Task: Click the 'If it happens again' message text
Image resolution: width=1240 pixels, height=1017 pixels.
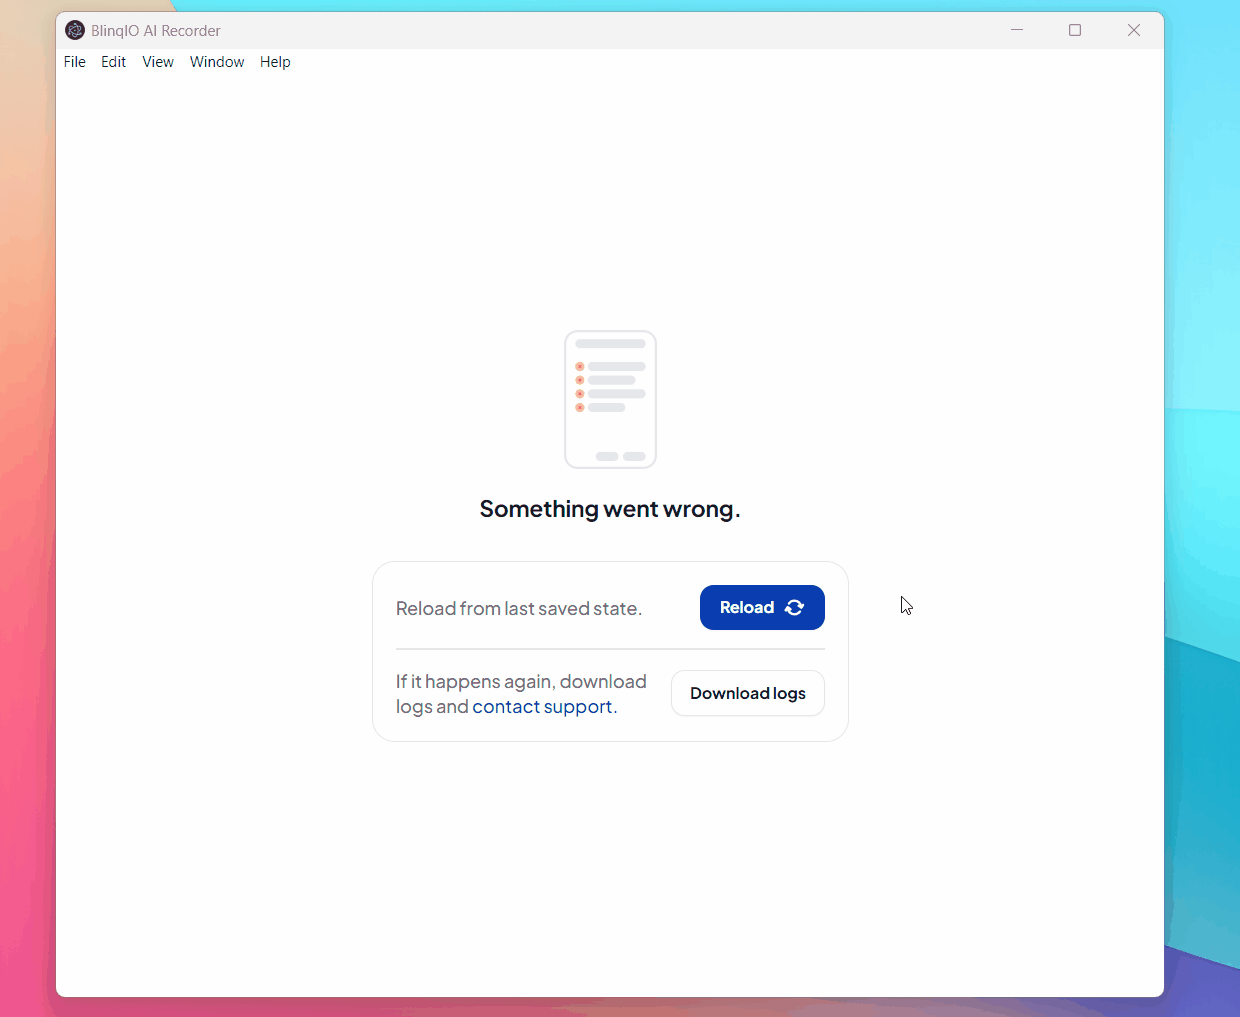Action: 520,682
